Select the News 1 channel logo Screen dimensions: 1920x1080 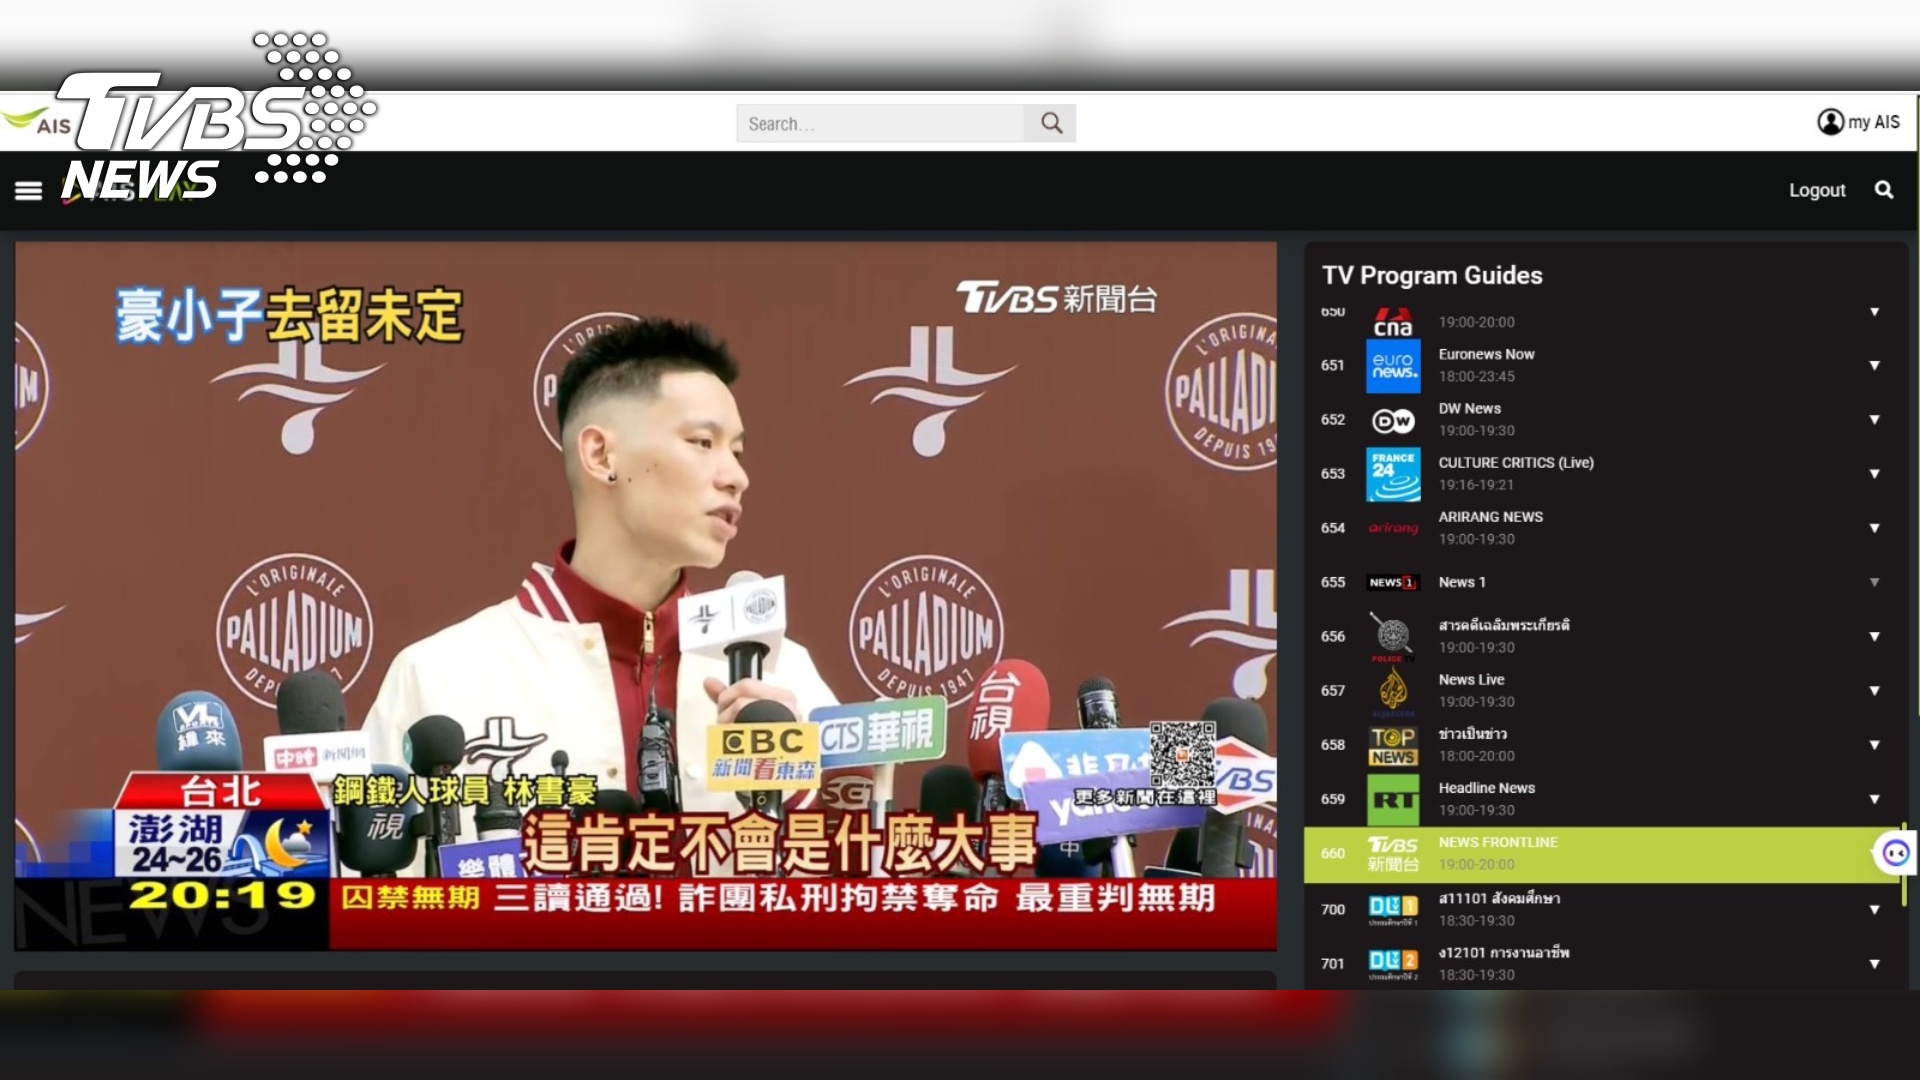click(x=1393, y=582)
